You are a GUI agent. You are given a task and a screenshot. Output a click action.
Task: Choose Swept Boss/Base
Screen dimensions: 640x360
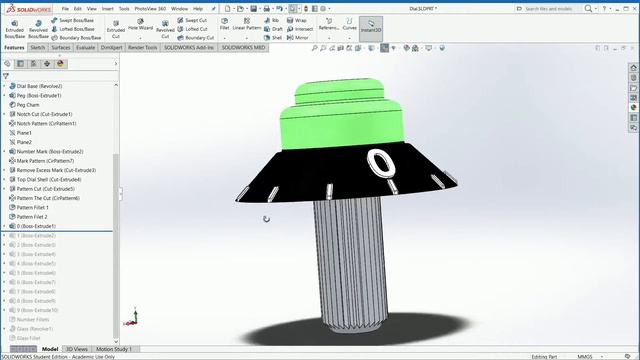[x=72, y=20]
